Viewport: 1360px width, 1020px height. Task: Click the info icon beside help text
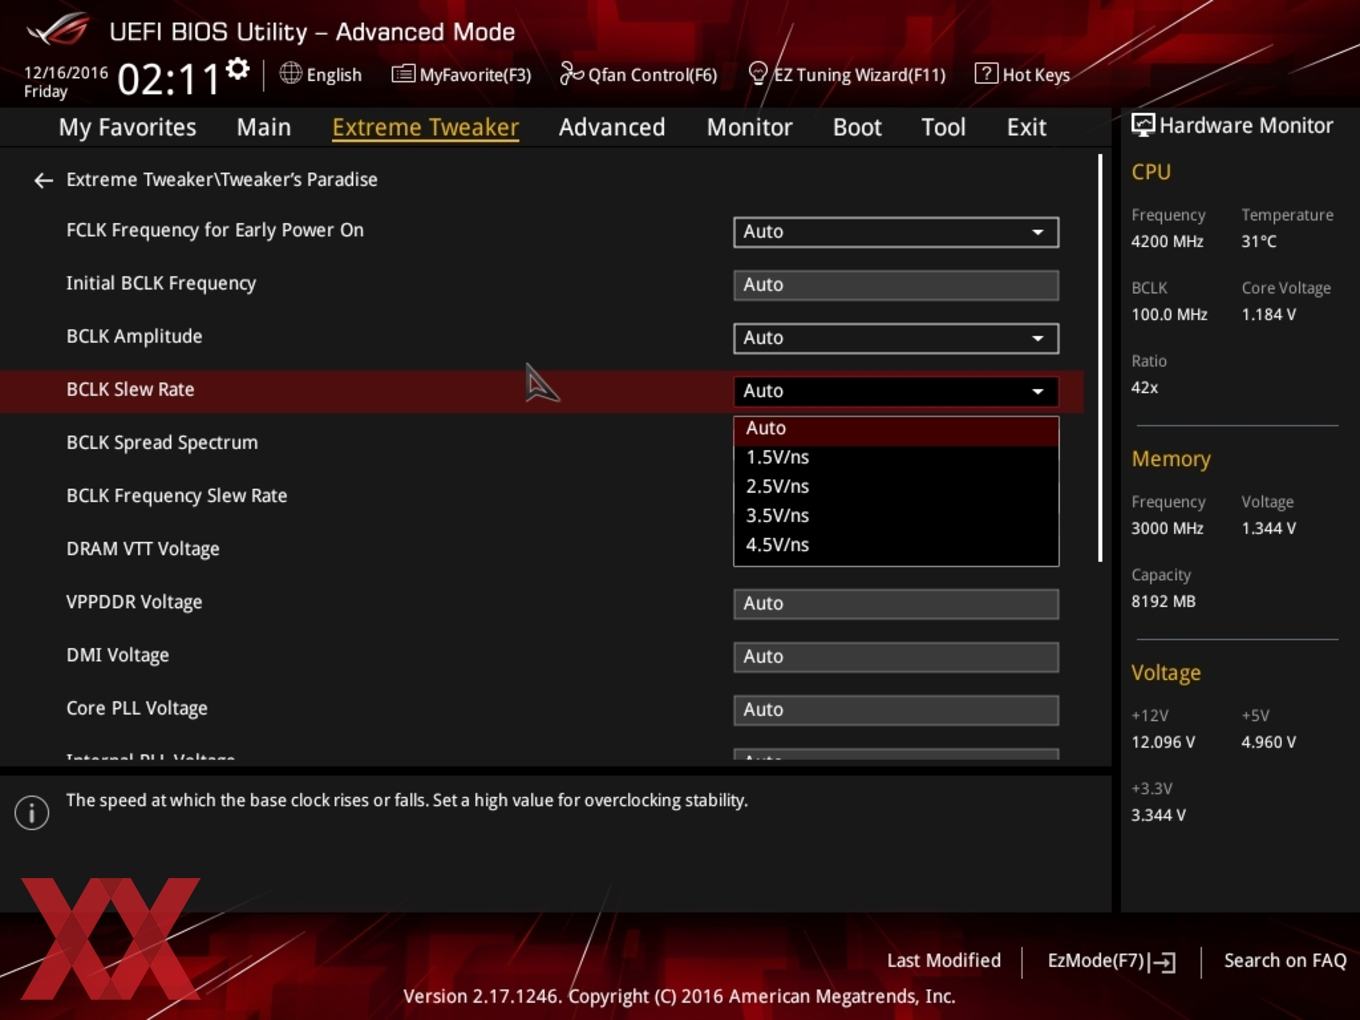click(x=32, y=813)
